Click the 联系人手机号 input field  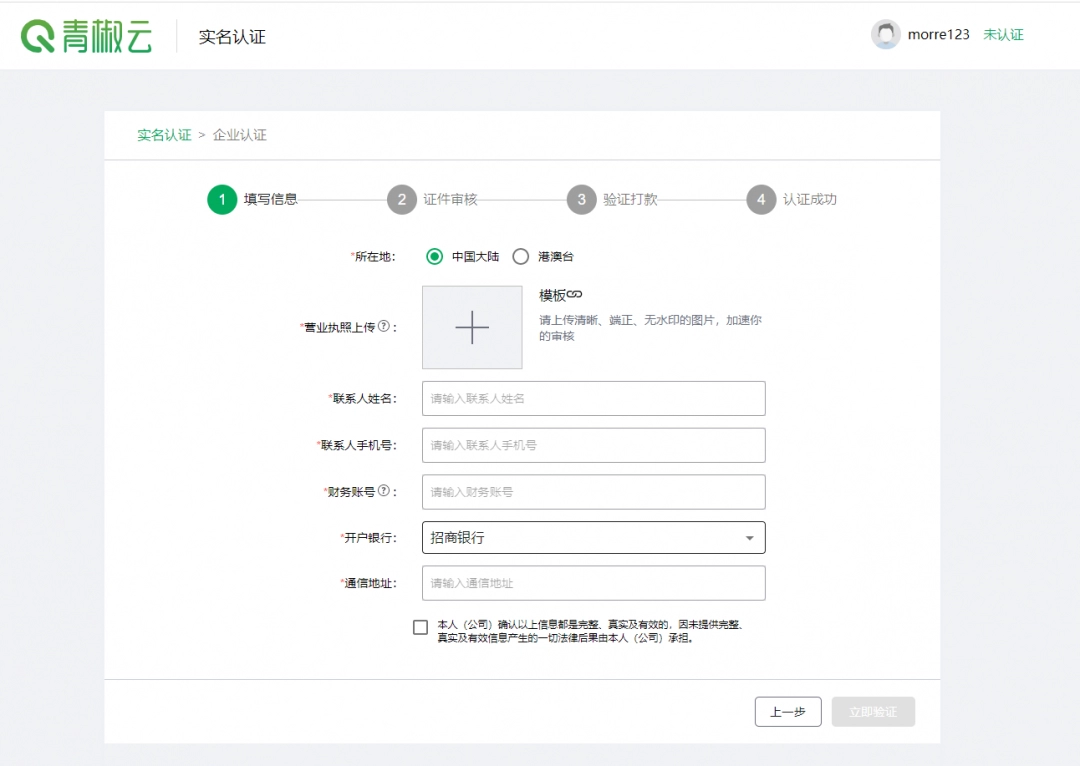(593, 445)
